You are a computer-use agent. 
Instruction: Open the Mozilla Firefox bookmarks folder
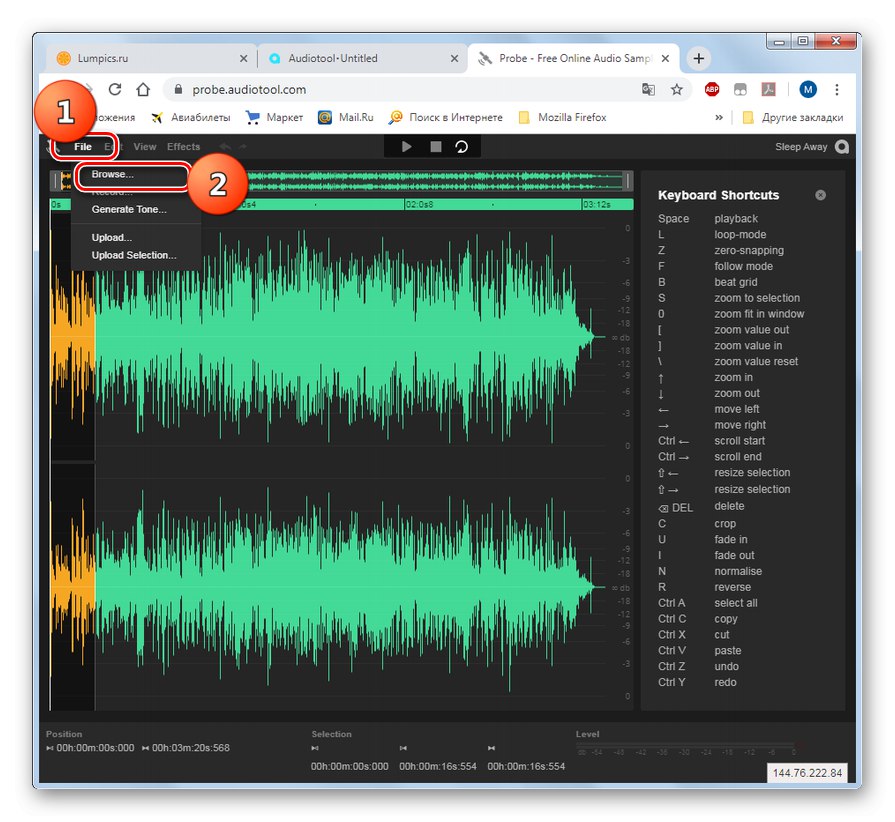(562, 118)
